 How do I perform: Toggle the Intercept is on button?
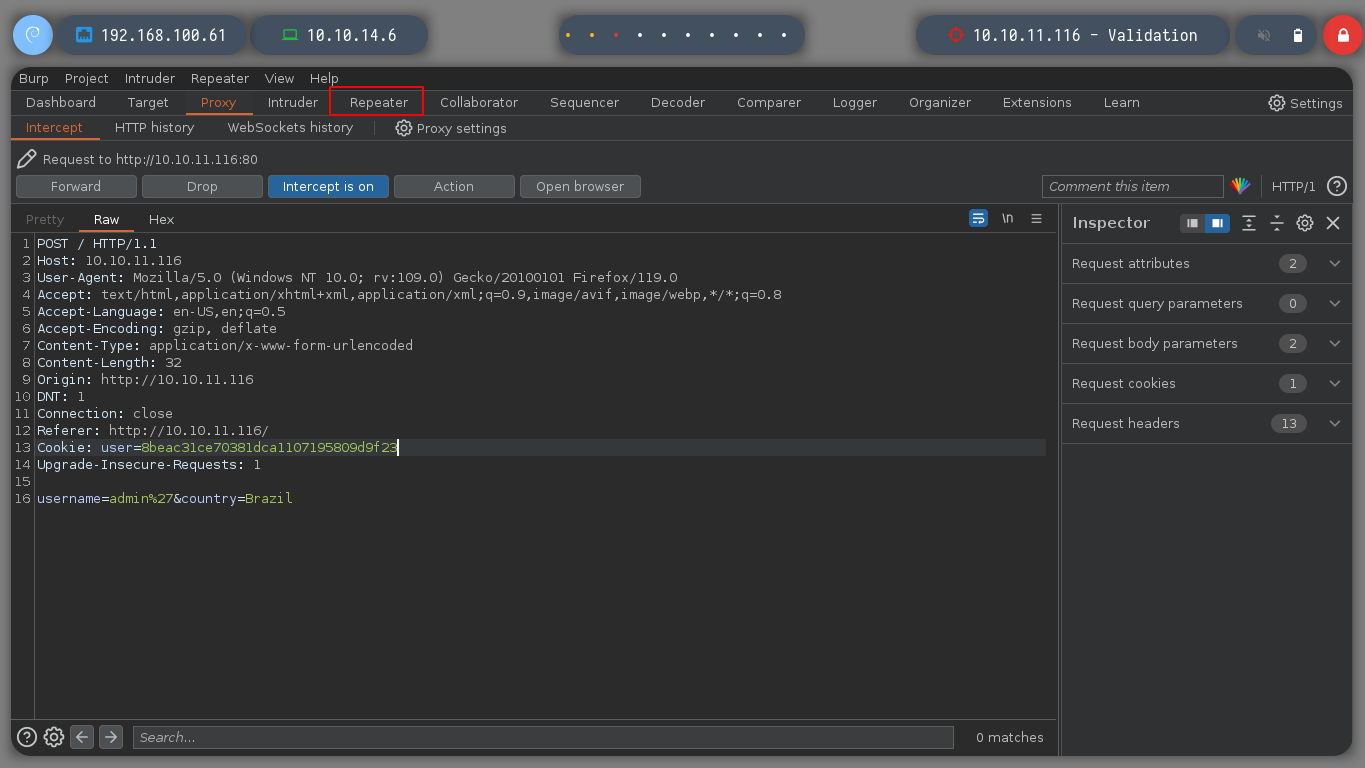pyautogui.click(x=328, y=187)
